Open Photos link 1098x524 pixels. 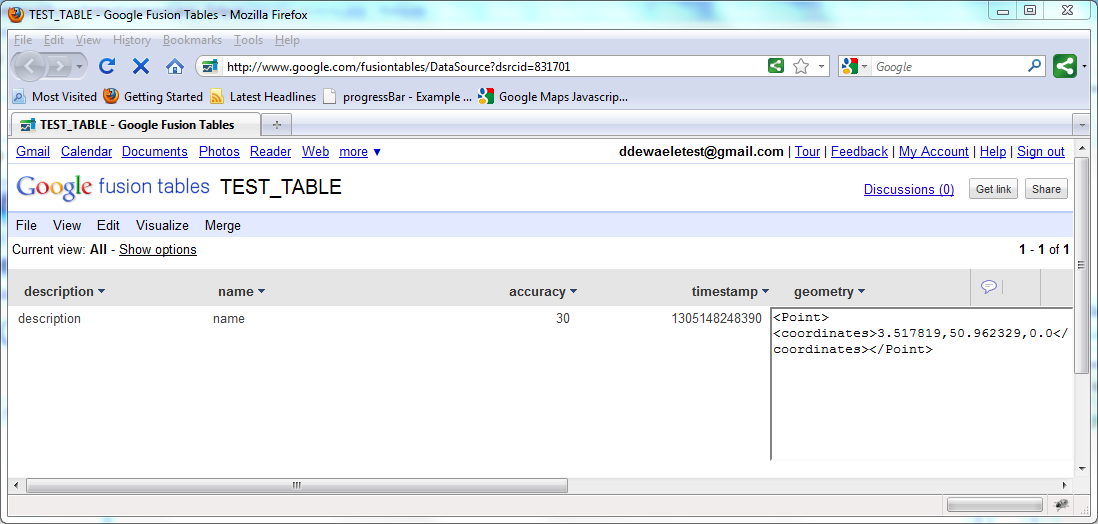pos(219,151)
